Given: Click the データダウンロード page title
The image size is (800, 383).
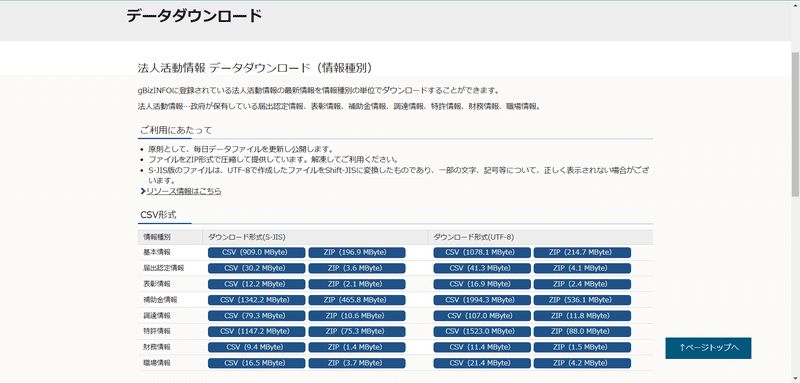Looking at the screenshot, I should click(x=194, y=16).
